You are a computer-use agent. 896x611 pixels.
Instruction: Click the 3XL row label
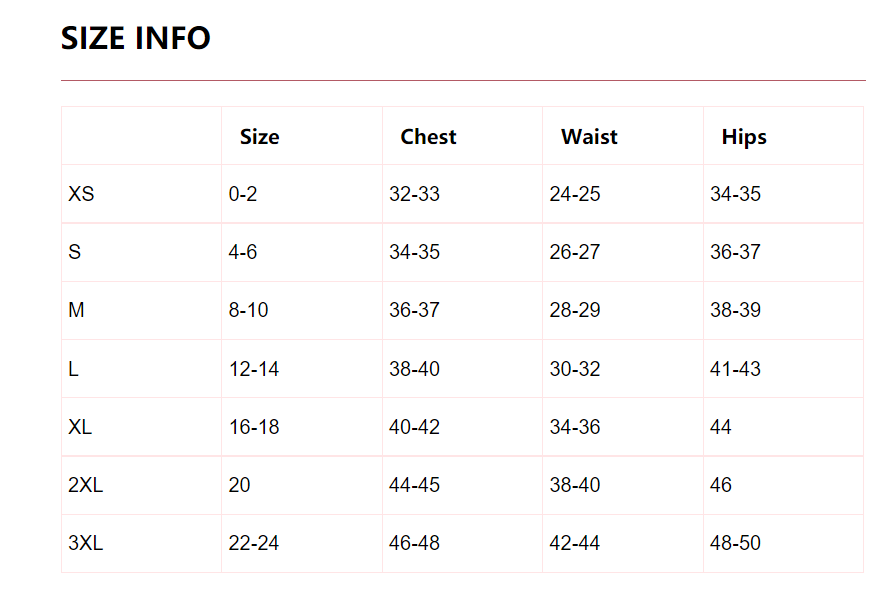86,542
